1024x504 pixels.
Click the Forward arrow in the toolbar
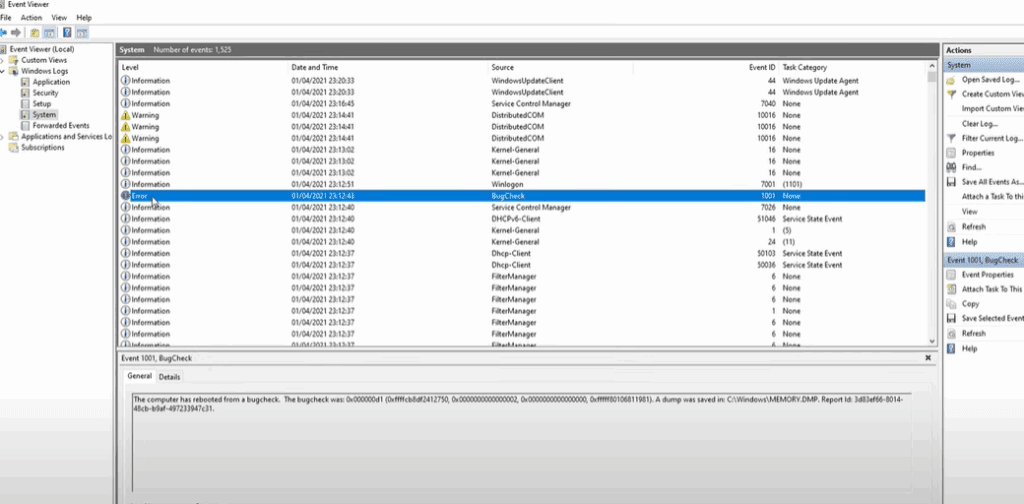coord(17,32)
